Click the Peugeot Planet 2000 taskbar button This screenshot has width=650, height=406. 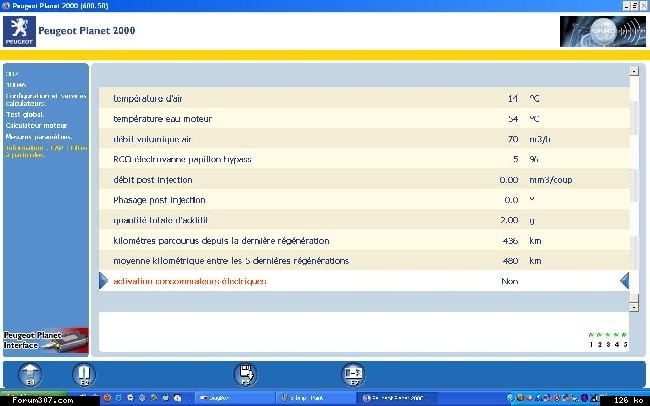point(398,398)
